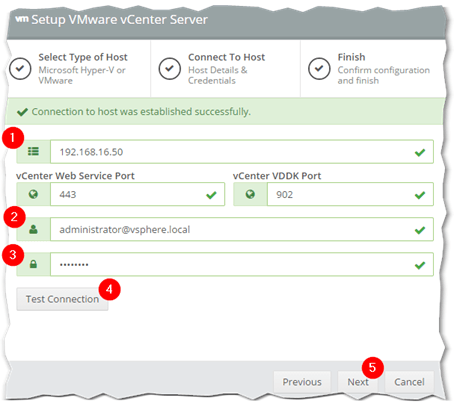The height and width of the screenshot is (407, 454).
Task: Click the VMware vm logo in the header
Action: (x=22, y=19)
